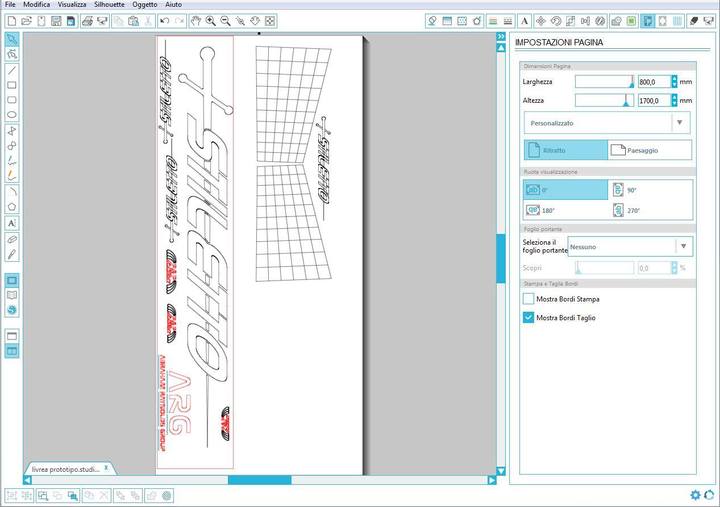720x507 pixels.
Task: Select the Draw a Rounded Rectangle tool
Action: click(12, 100)
